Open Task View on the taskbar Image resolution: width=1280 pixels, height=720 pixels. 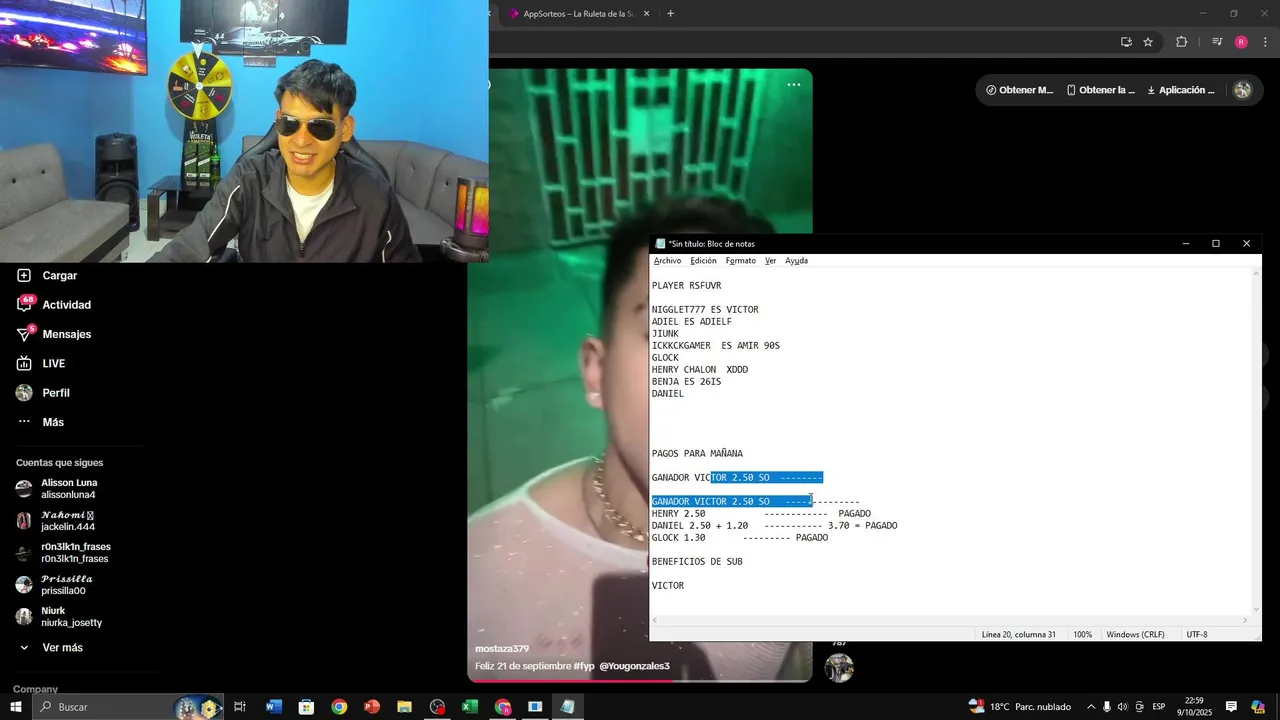pyautogui.click(x=240, y=707)
